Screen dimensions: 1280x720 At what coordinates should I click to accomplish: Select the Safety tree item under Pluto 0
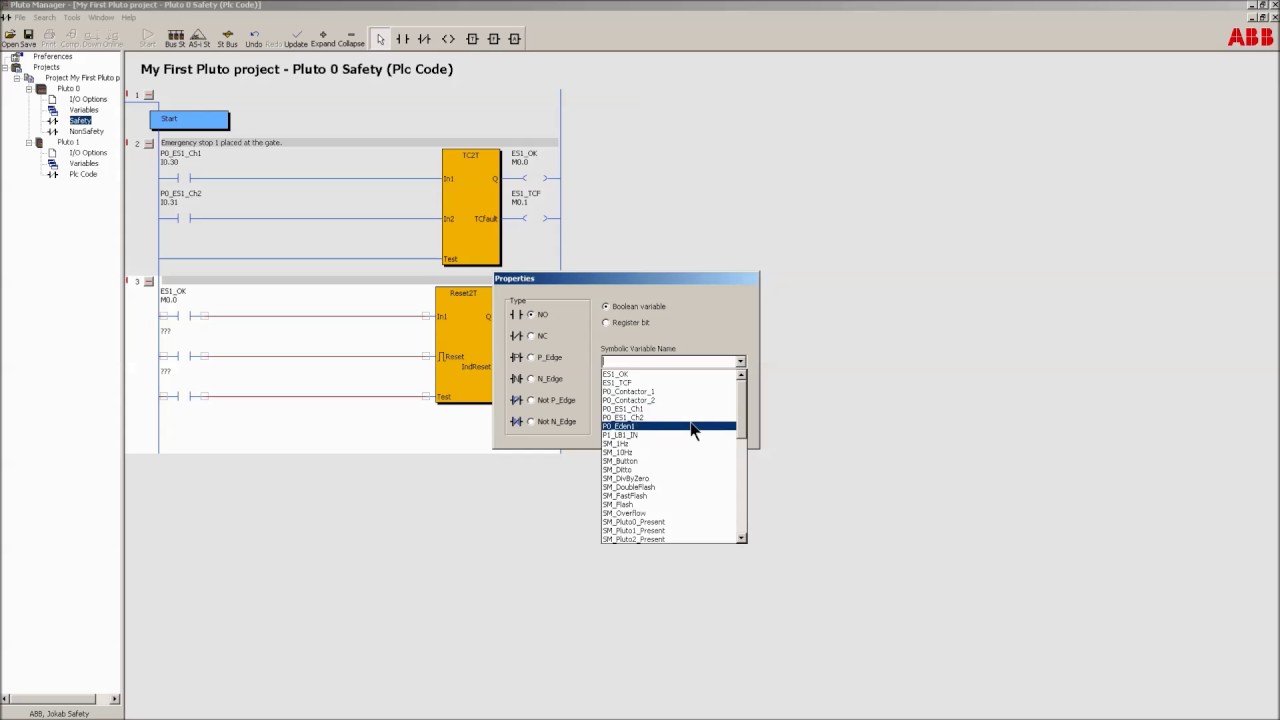pyautogui.click(x=80, y=120)
